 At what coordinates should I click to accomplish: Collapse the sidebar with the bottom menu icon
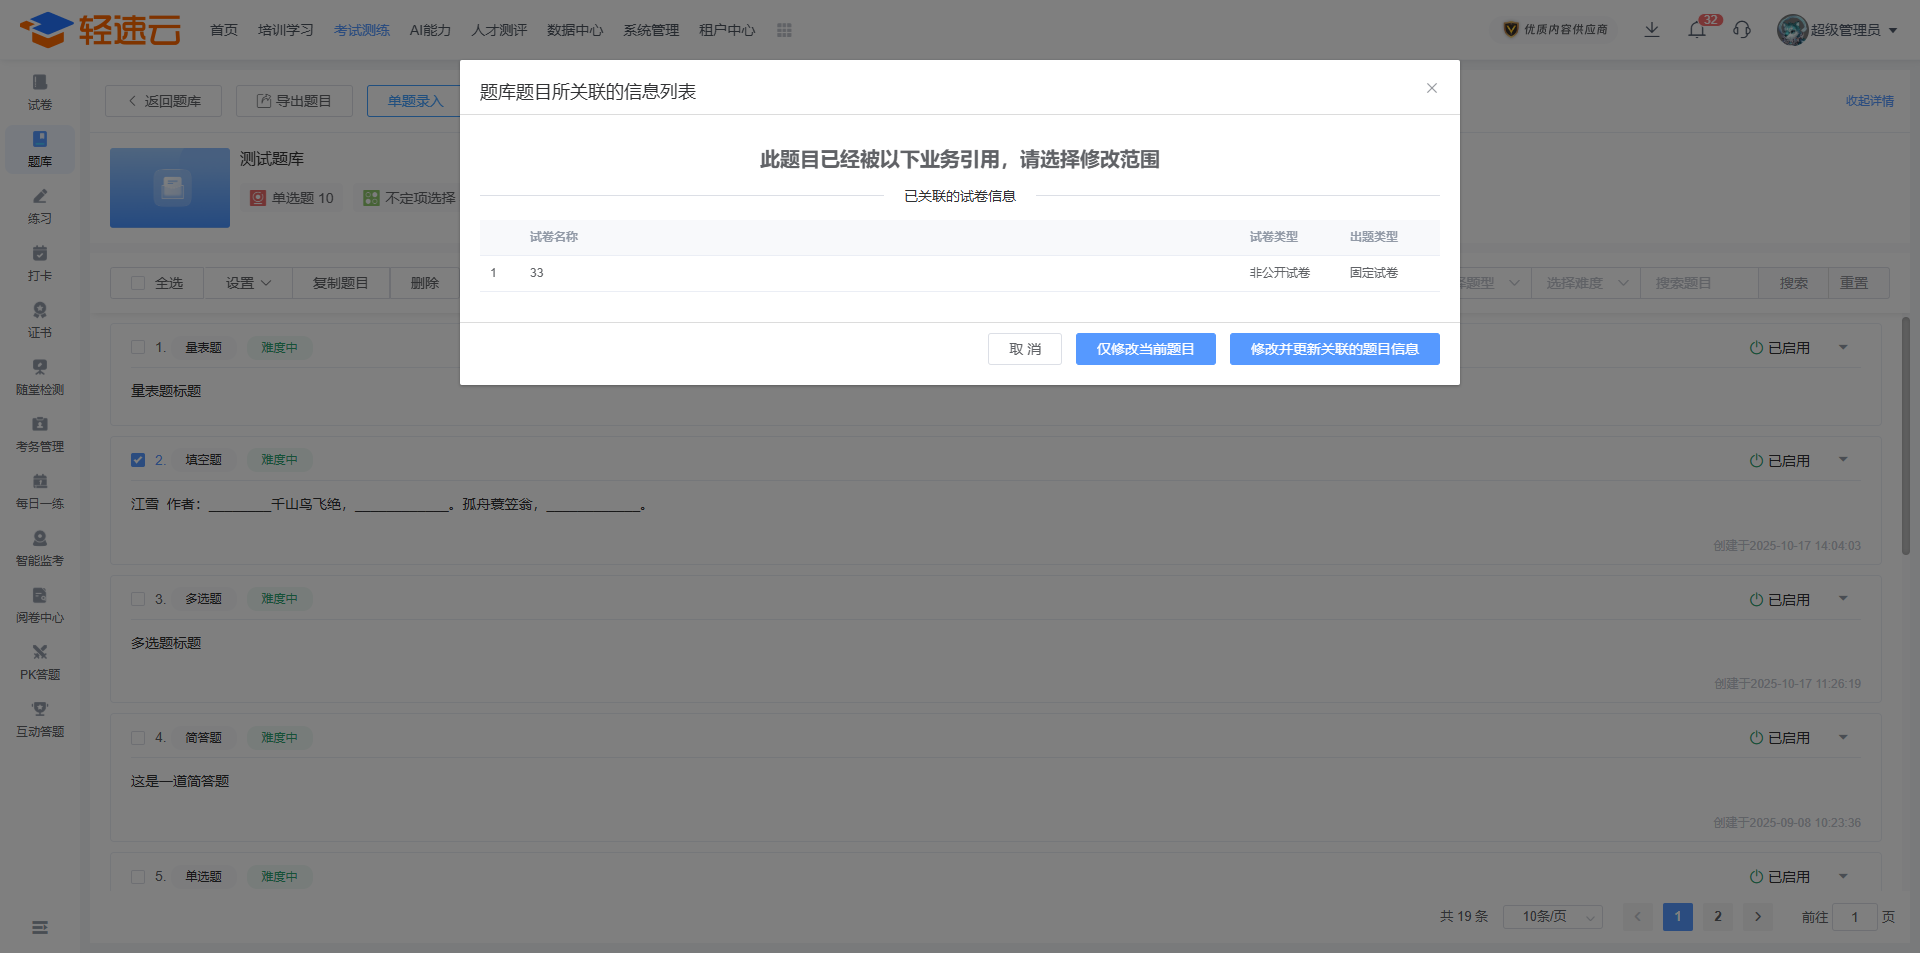point(40,927)
